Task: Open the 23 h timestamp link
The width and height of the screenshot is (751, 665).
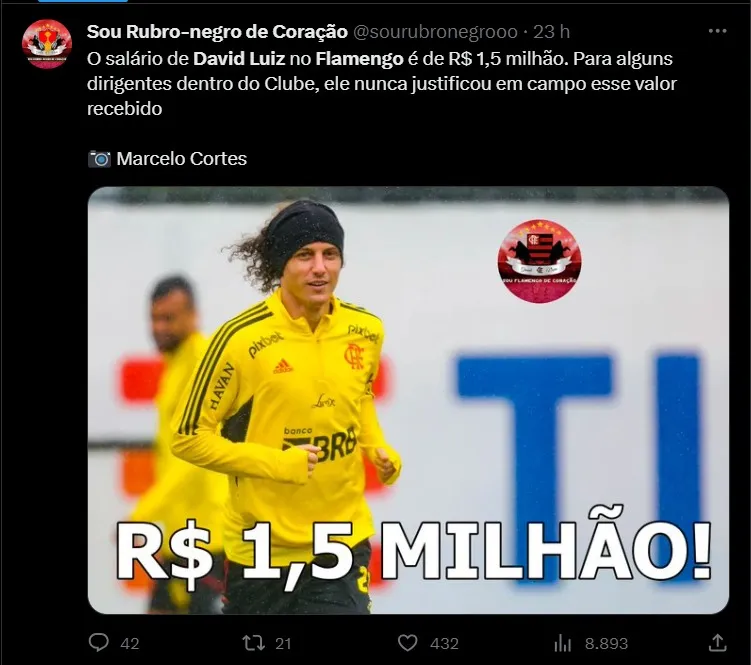Action: (x=551, y=32)
